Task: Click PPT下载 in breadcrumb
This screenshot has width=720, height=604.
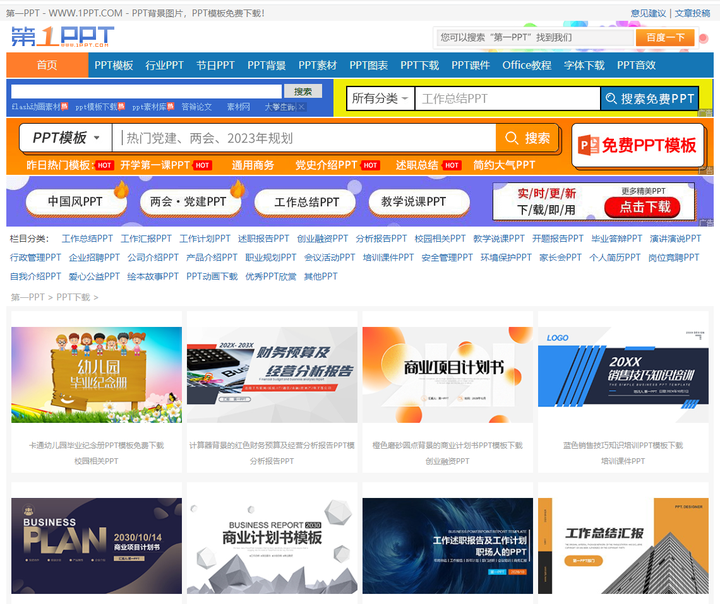Action: coord(73,297)
